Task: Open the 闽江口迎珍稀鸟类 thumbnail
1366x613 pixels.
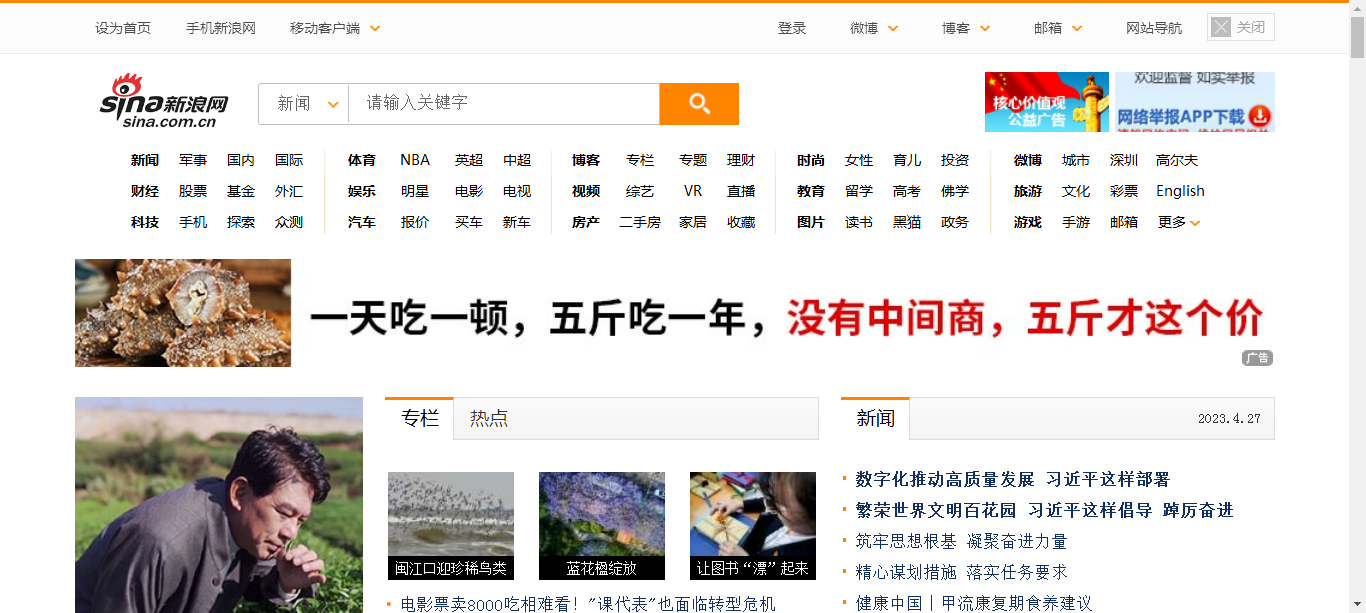Action: tap(451, 526)
